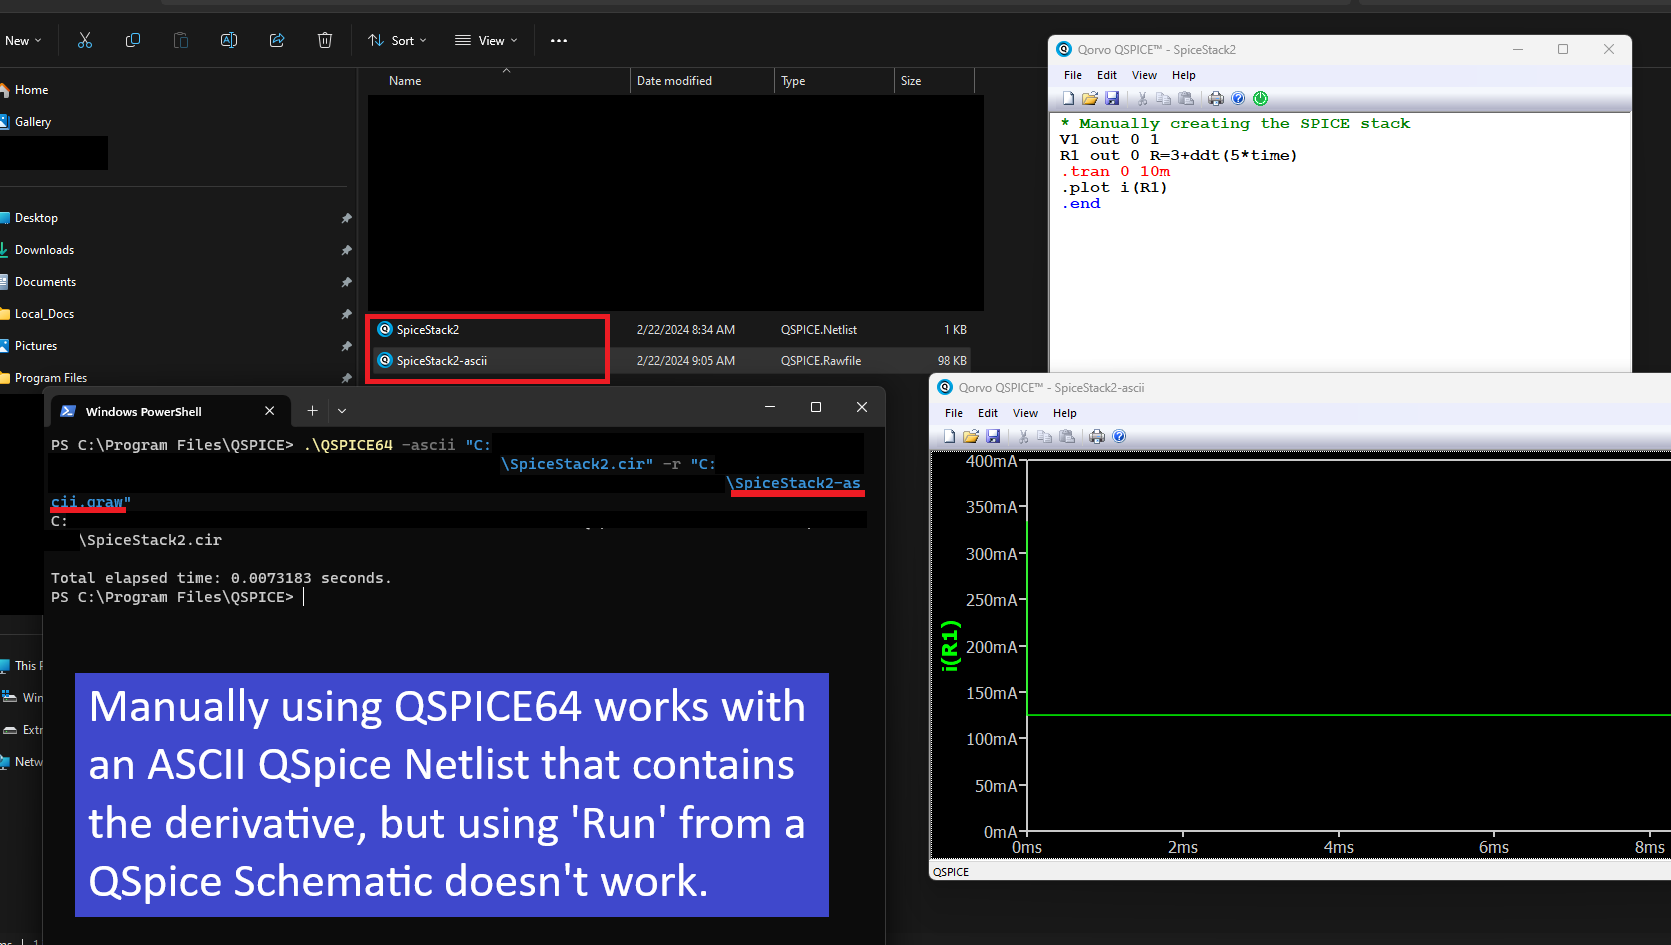This screenshot has width=1671, height=945.
Task: Open Edit menu in SpiceStack2-ascii window
Action: [988, 413]
